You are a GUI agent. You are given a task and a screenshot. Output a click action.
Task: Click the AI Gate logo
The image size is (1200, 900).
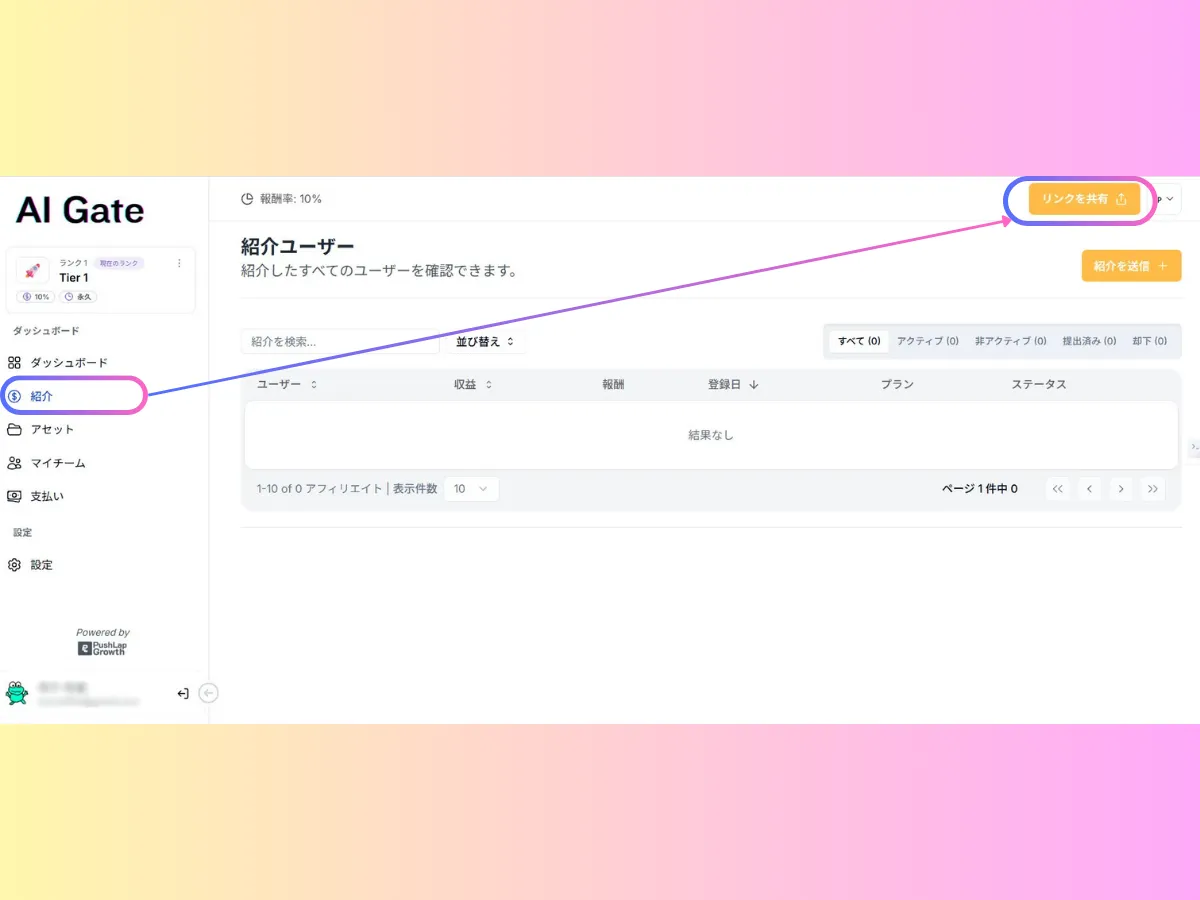(x=80, y=210)
